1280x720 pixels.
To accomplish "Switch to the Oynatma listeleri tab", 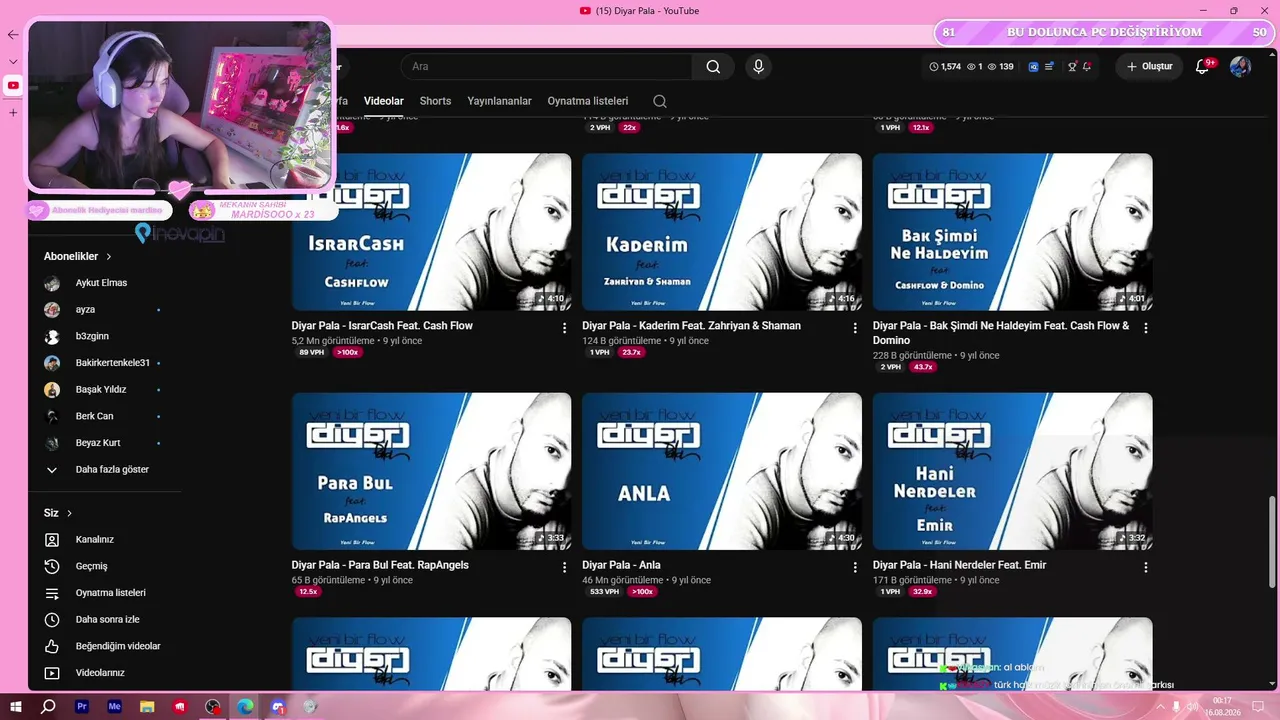I will pyautogui.click(x=588, y=101).
